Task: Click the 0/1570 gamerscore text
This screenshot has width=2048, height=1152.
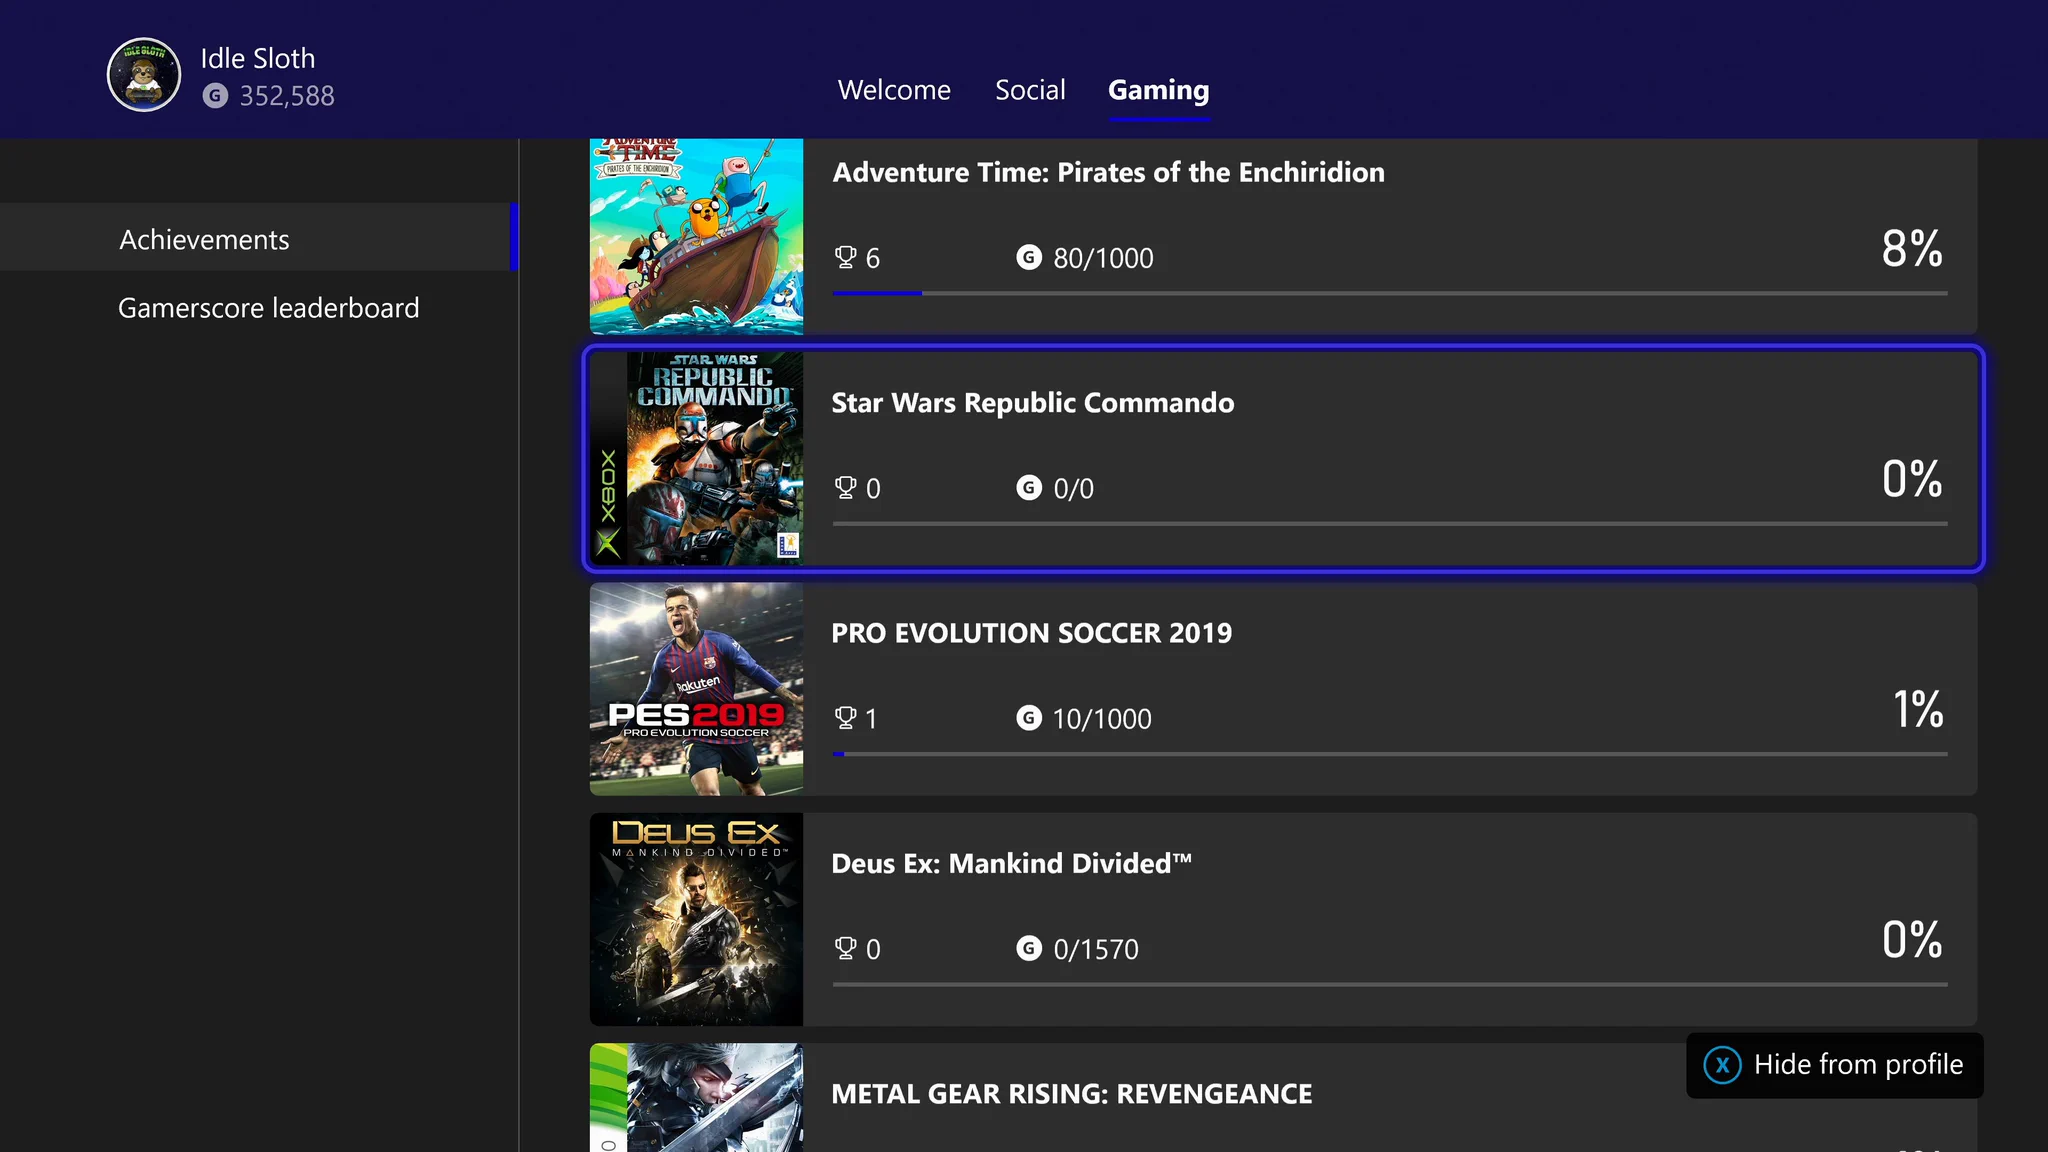Action: point(1096,949)
